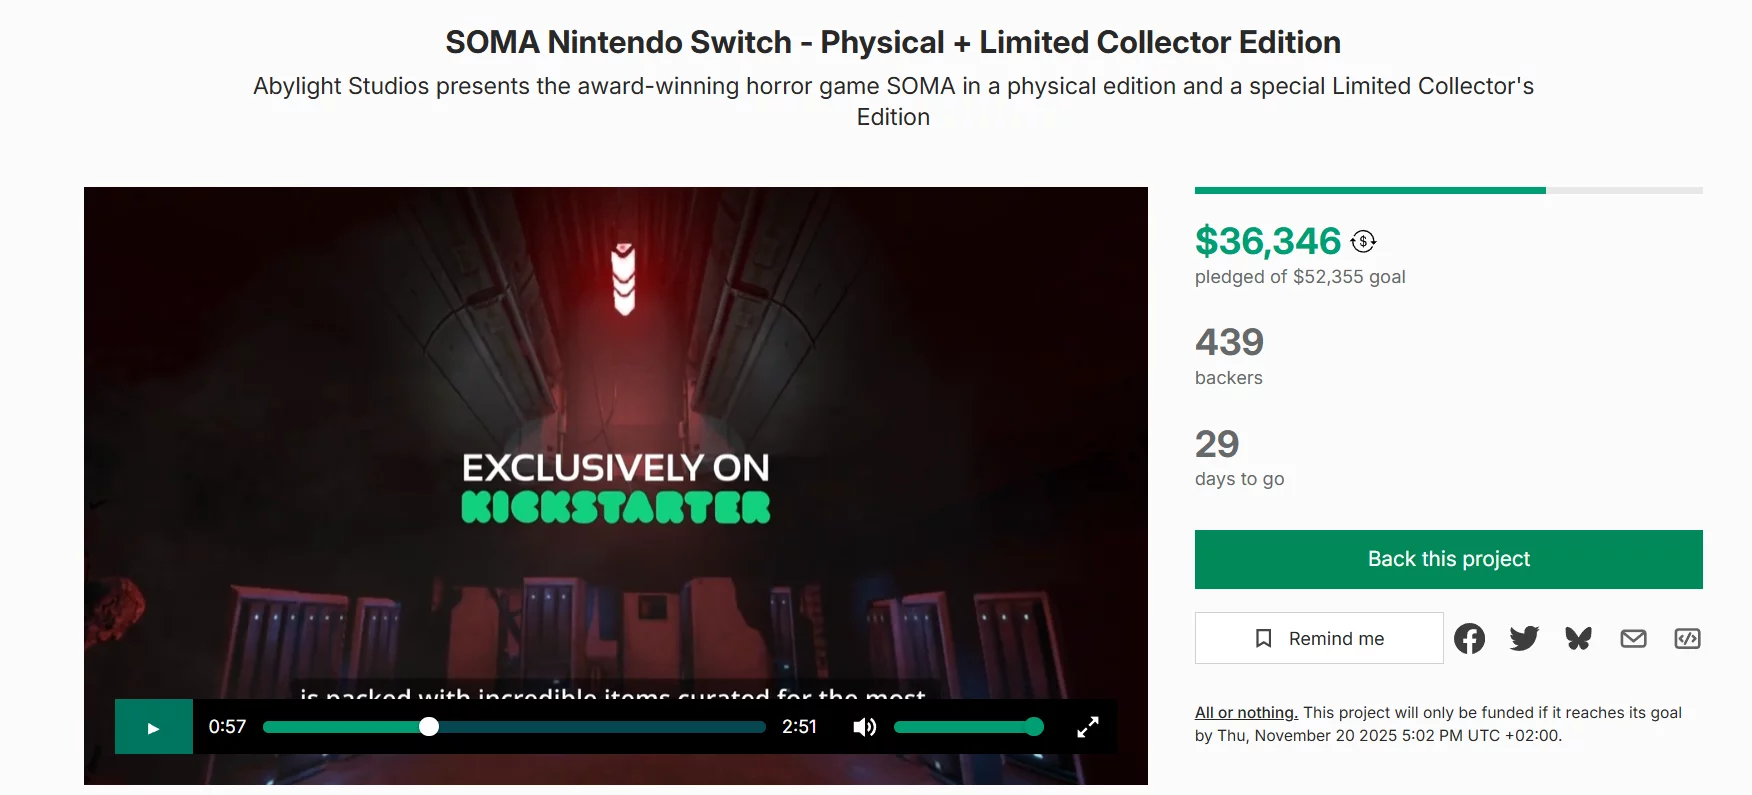Play the campaign video
Image resolution: width=1752 pixels, height=795 pixels.
[x=153, y=727]
